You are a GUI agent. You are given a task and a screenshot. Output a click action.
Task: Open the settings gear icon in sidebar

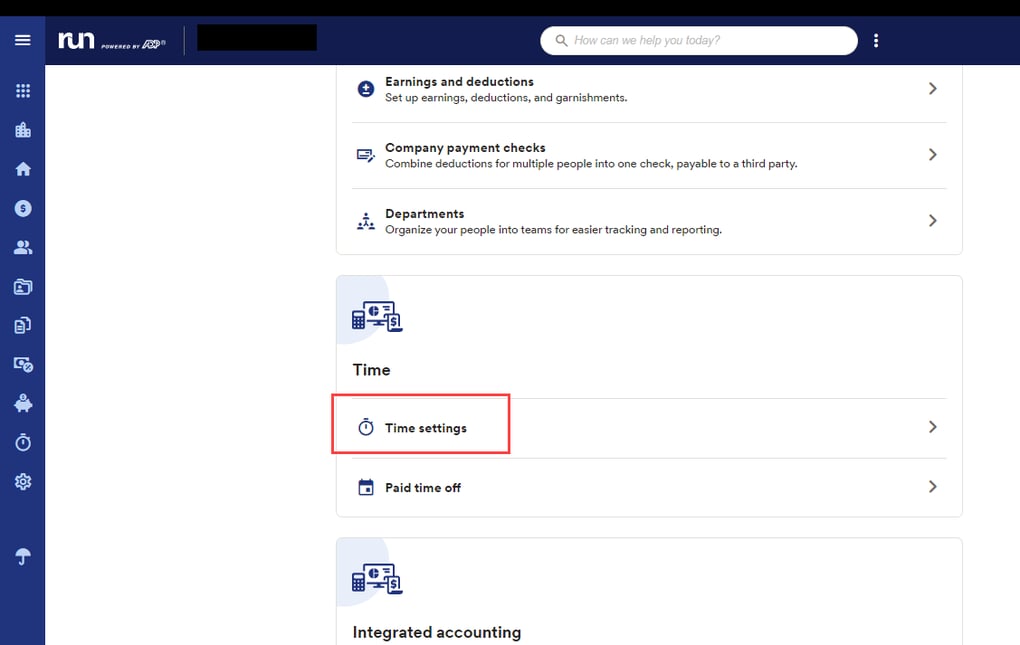(23, 482)
